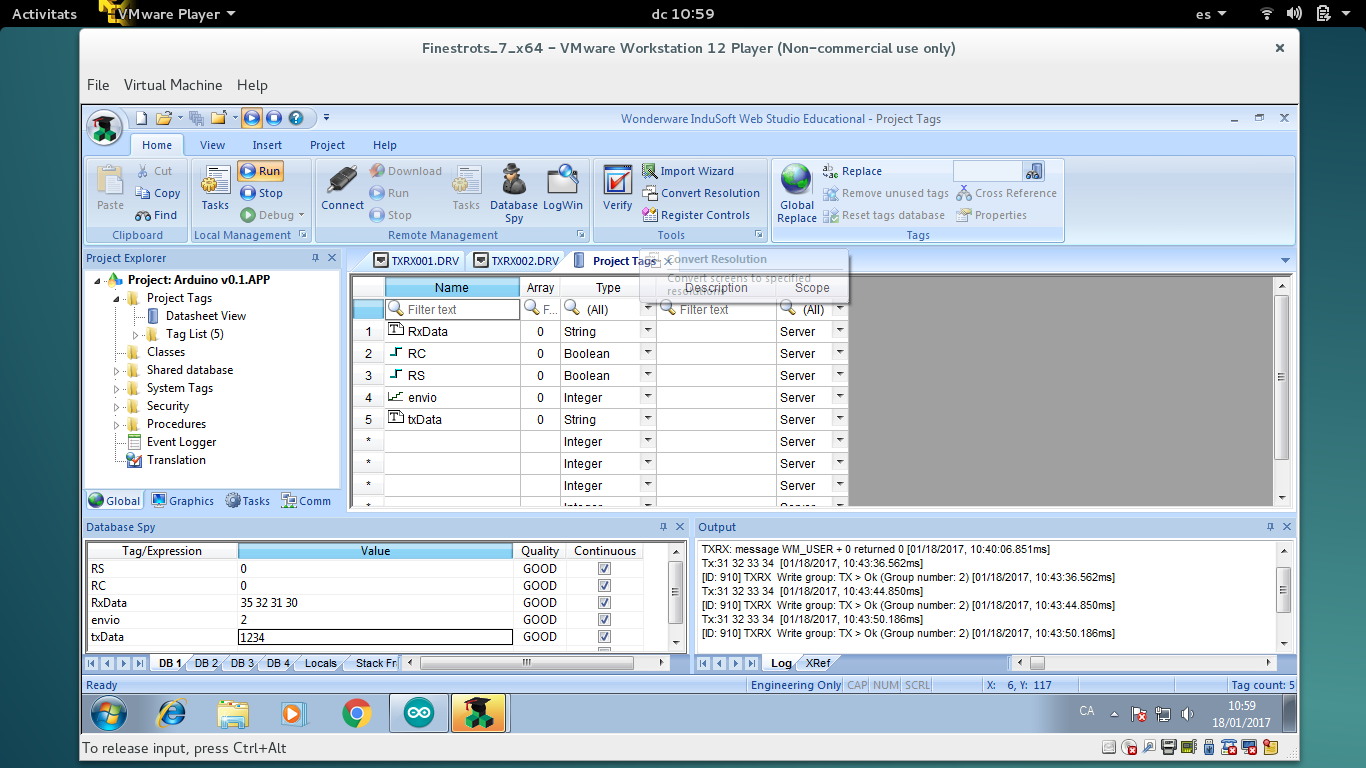Click the Name filter text field
The width and height of the screenshot is (1366, 768).
tap(452, 310)
